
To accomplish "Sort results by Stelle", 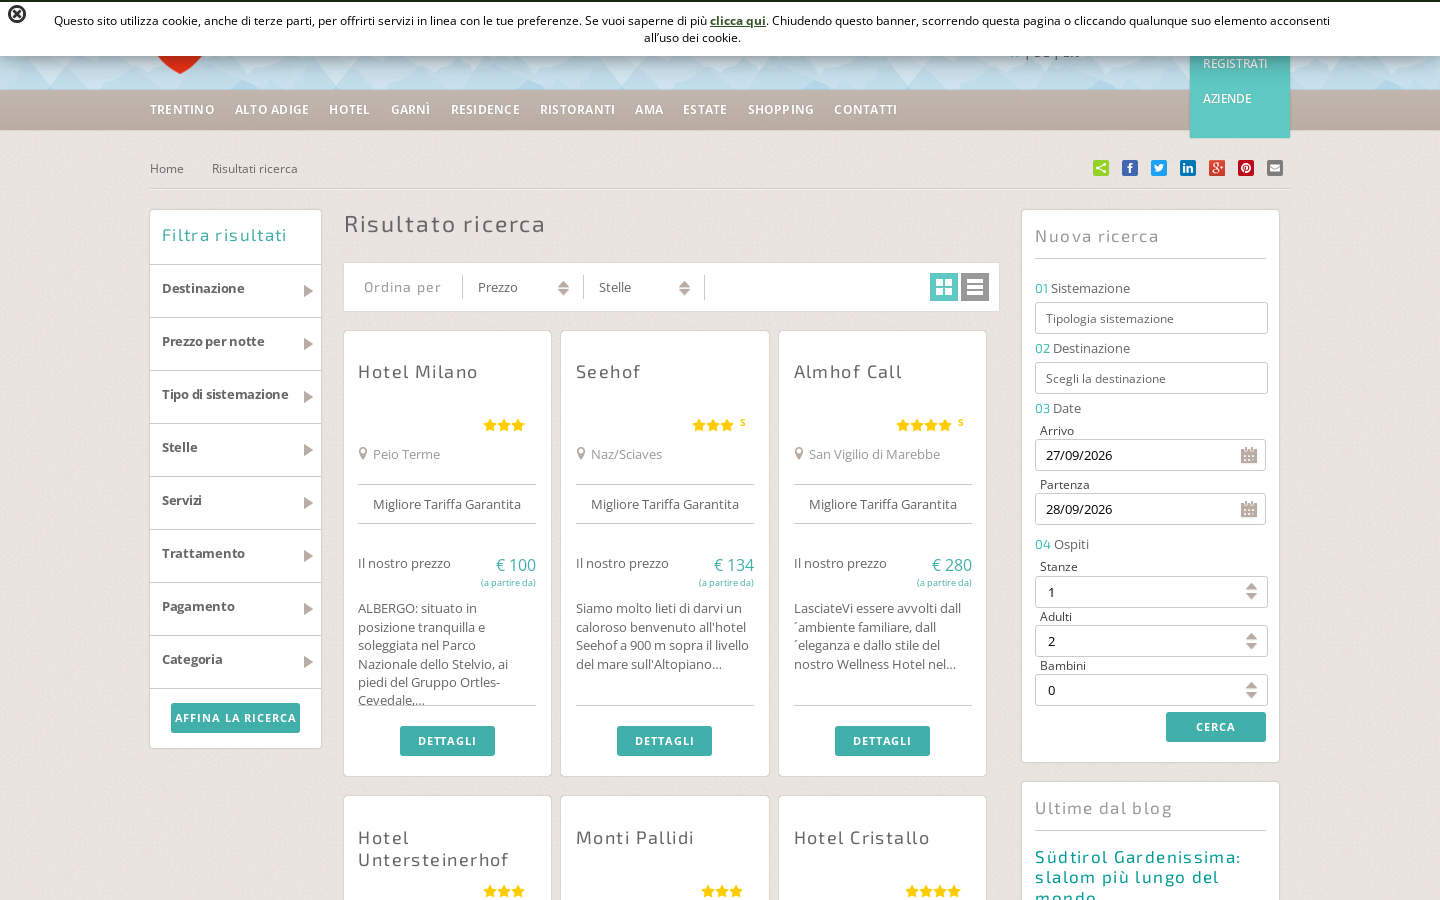I will 644,288.
